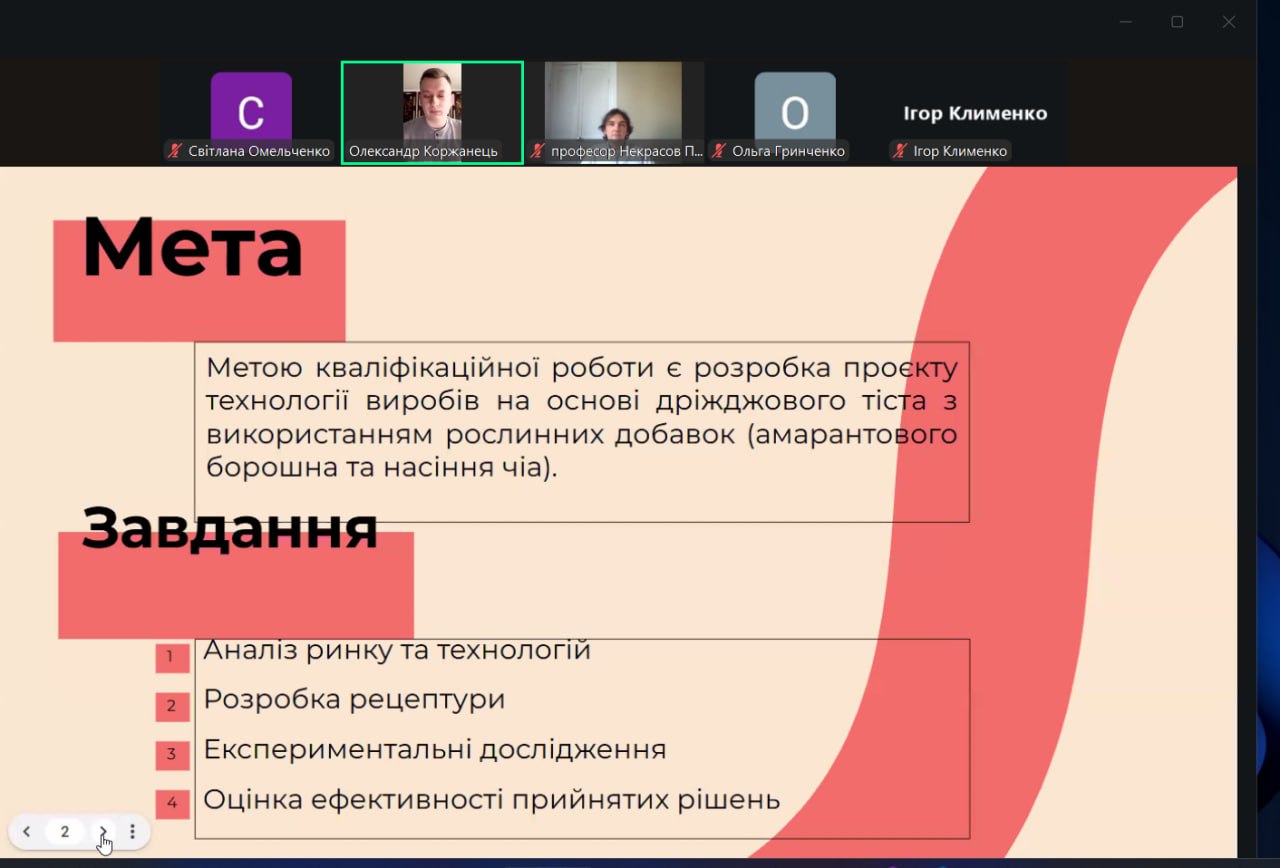The height and width of the screenshot is (868, 1280).
Task: Maximize the meeting window
Action: pyautogui.click(x=1177, y=22)
